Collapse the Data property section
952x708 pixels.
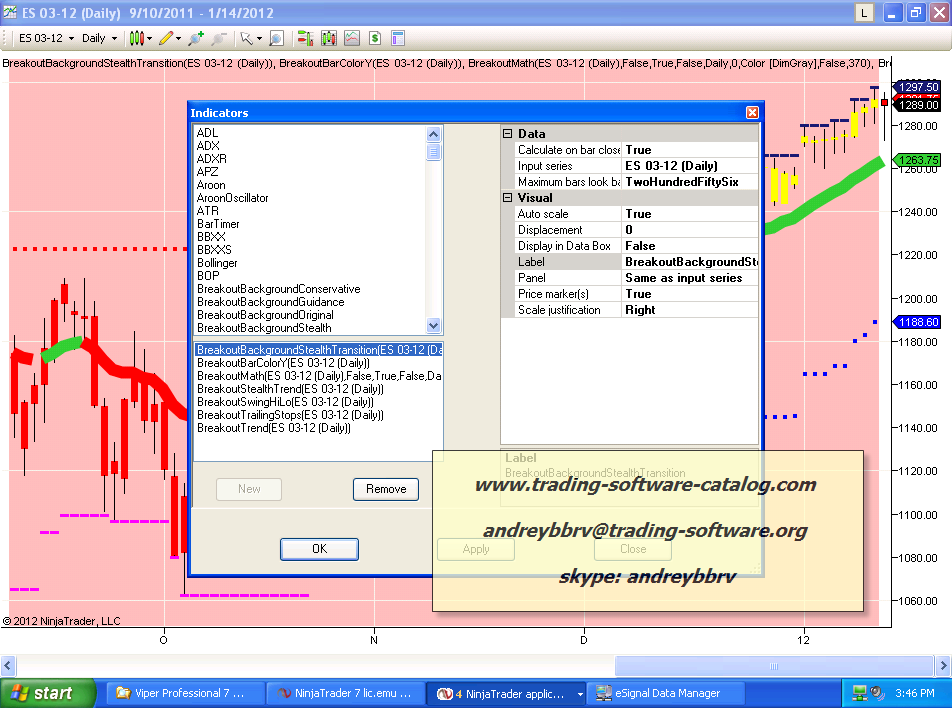coord(507,134)
